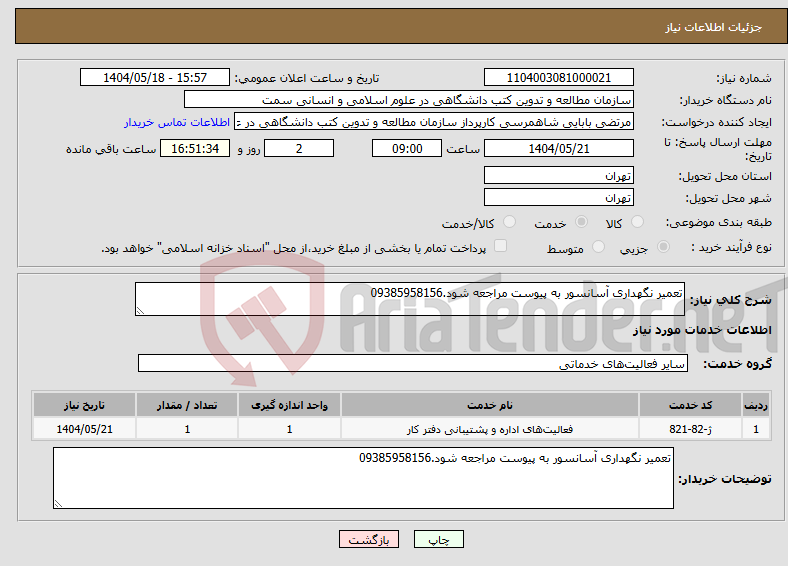Screen dimensions: 788x566
Task: Click the اطلاعات خدمات مورد نیاز heading
Action: click(702, 330)
